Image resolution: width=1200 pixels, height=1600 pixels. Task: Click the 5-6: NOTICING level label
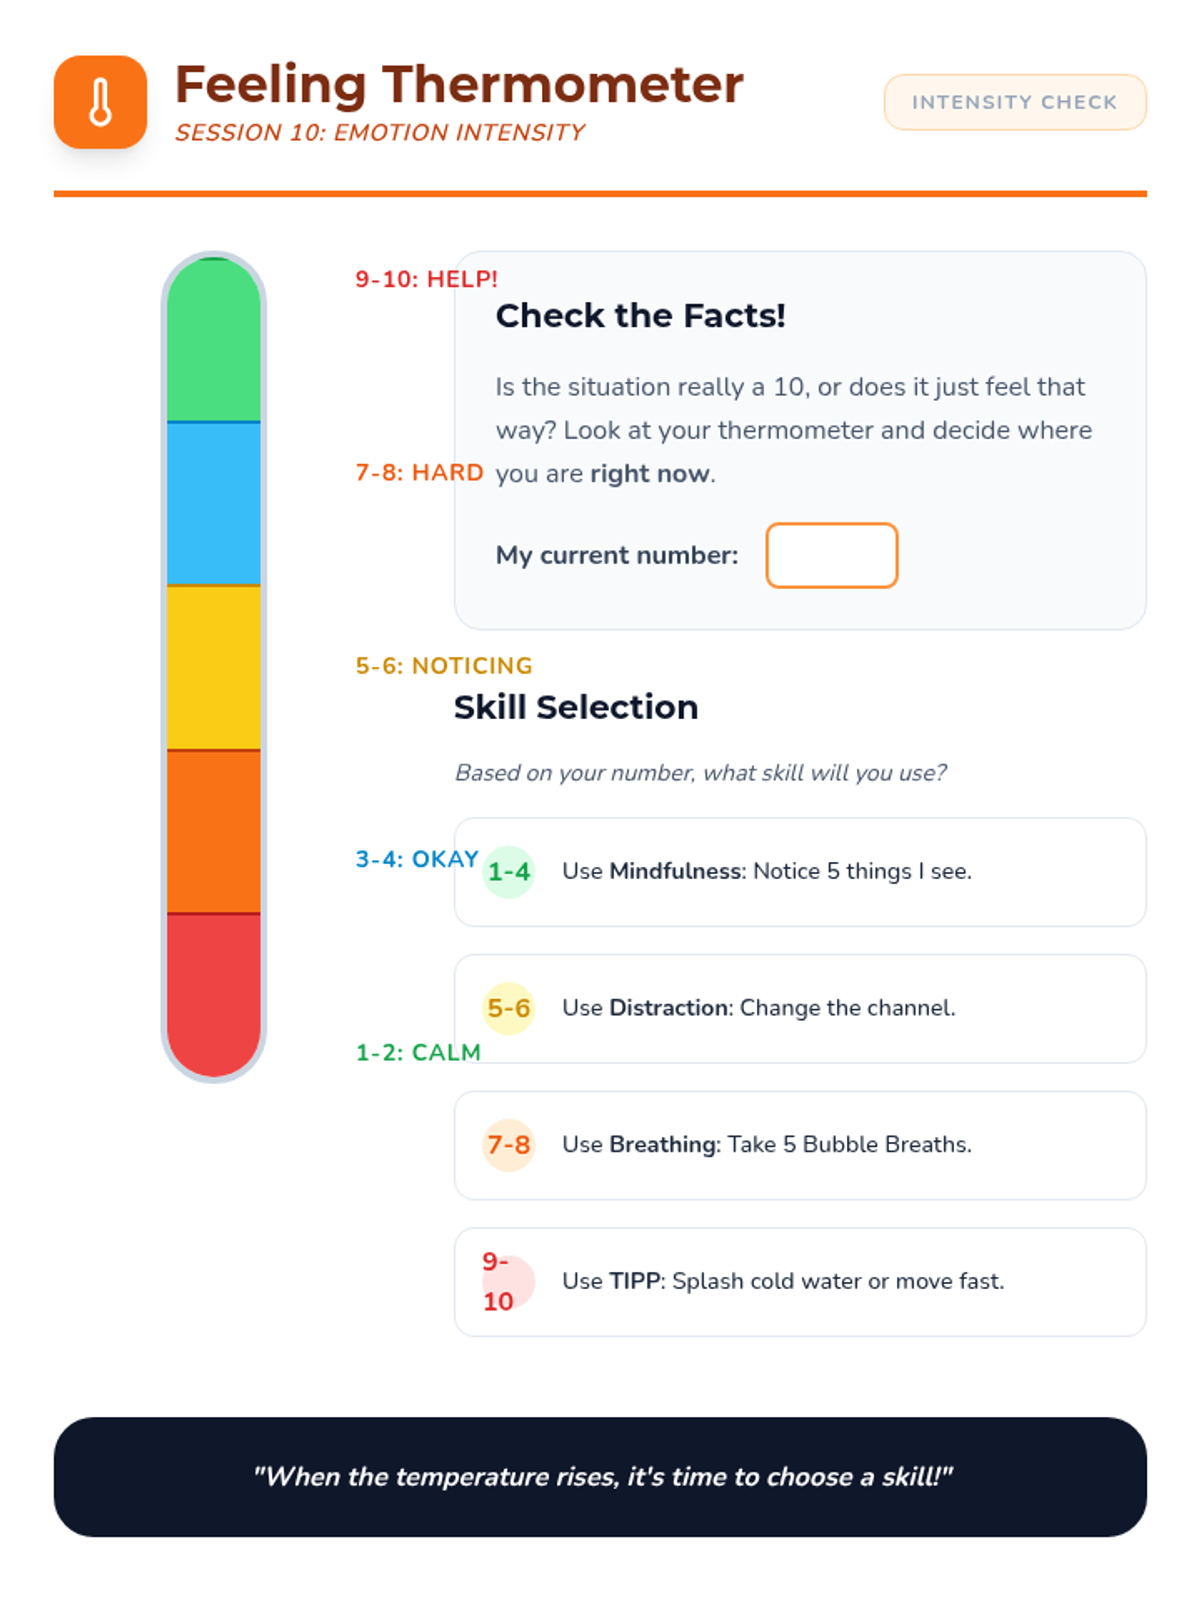tap(443, 666)
